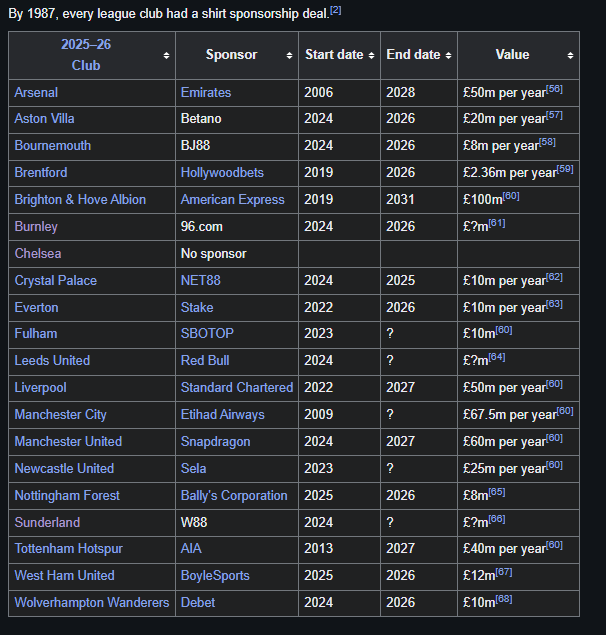Open the 2025–26 header link
This screenshot has height=635, width=606.
[x=86, y=45]
